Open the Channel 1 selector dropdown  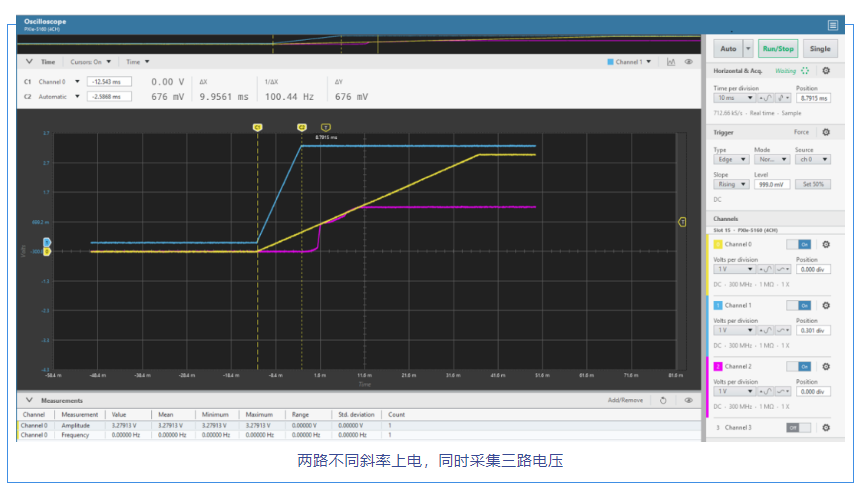[630, 62]
